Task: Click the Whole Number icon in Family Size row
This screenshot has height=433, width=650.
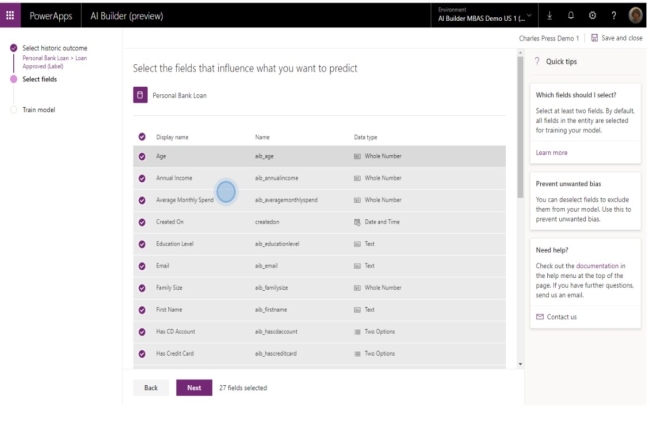Action: 357,288
